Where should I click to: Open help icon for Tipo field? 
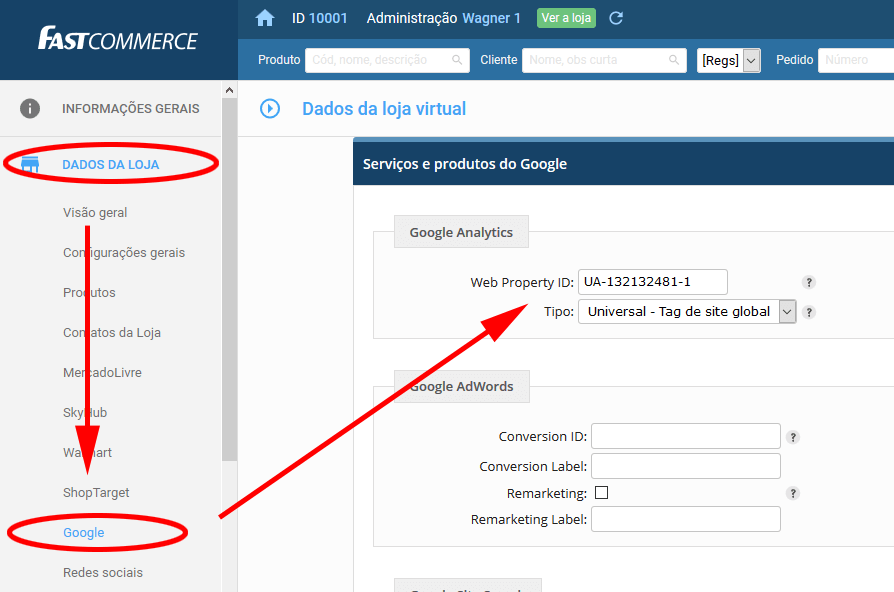click(x=808, y=313)
